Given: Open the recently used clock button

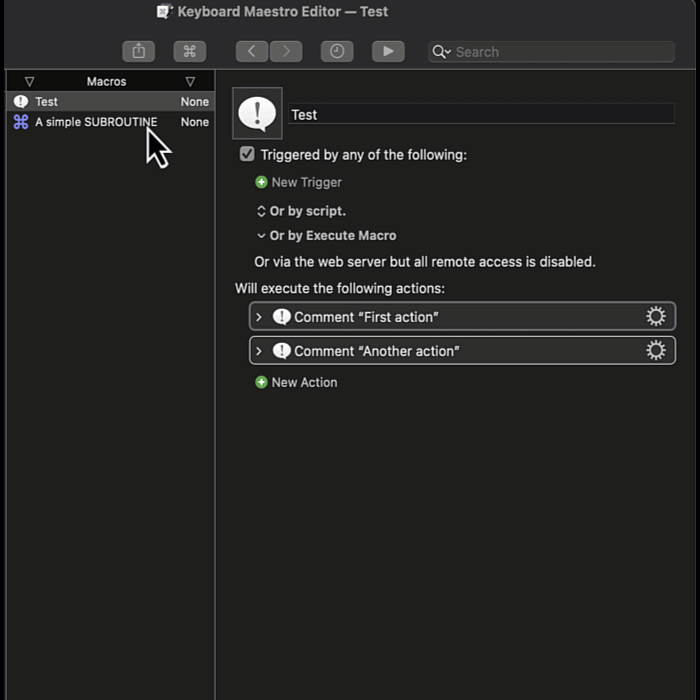Looking at the screenshot, I should 337,51.
